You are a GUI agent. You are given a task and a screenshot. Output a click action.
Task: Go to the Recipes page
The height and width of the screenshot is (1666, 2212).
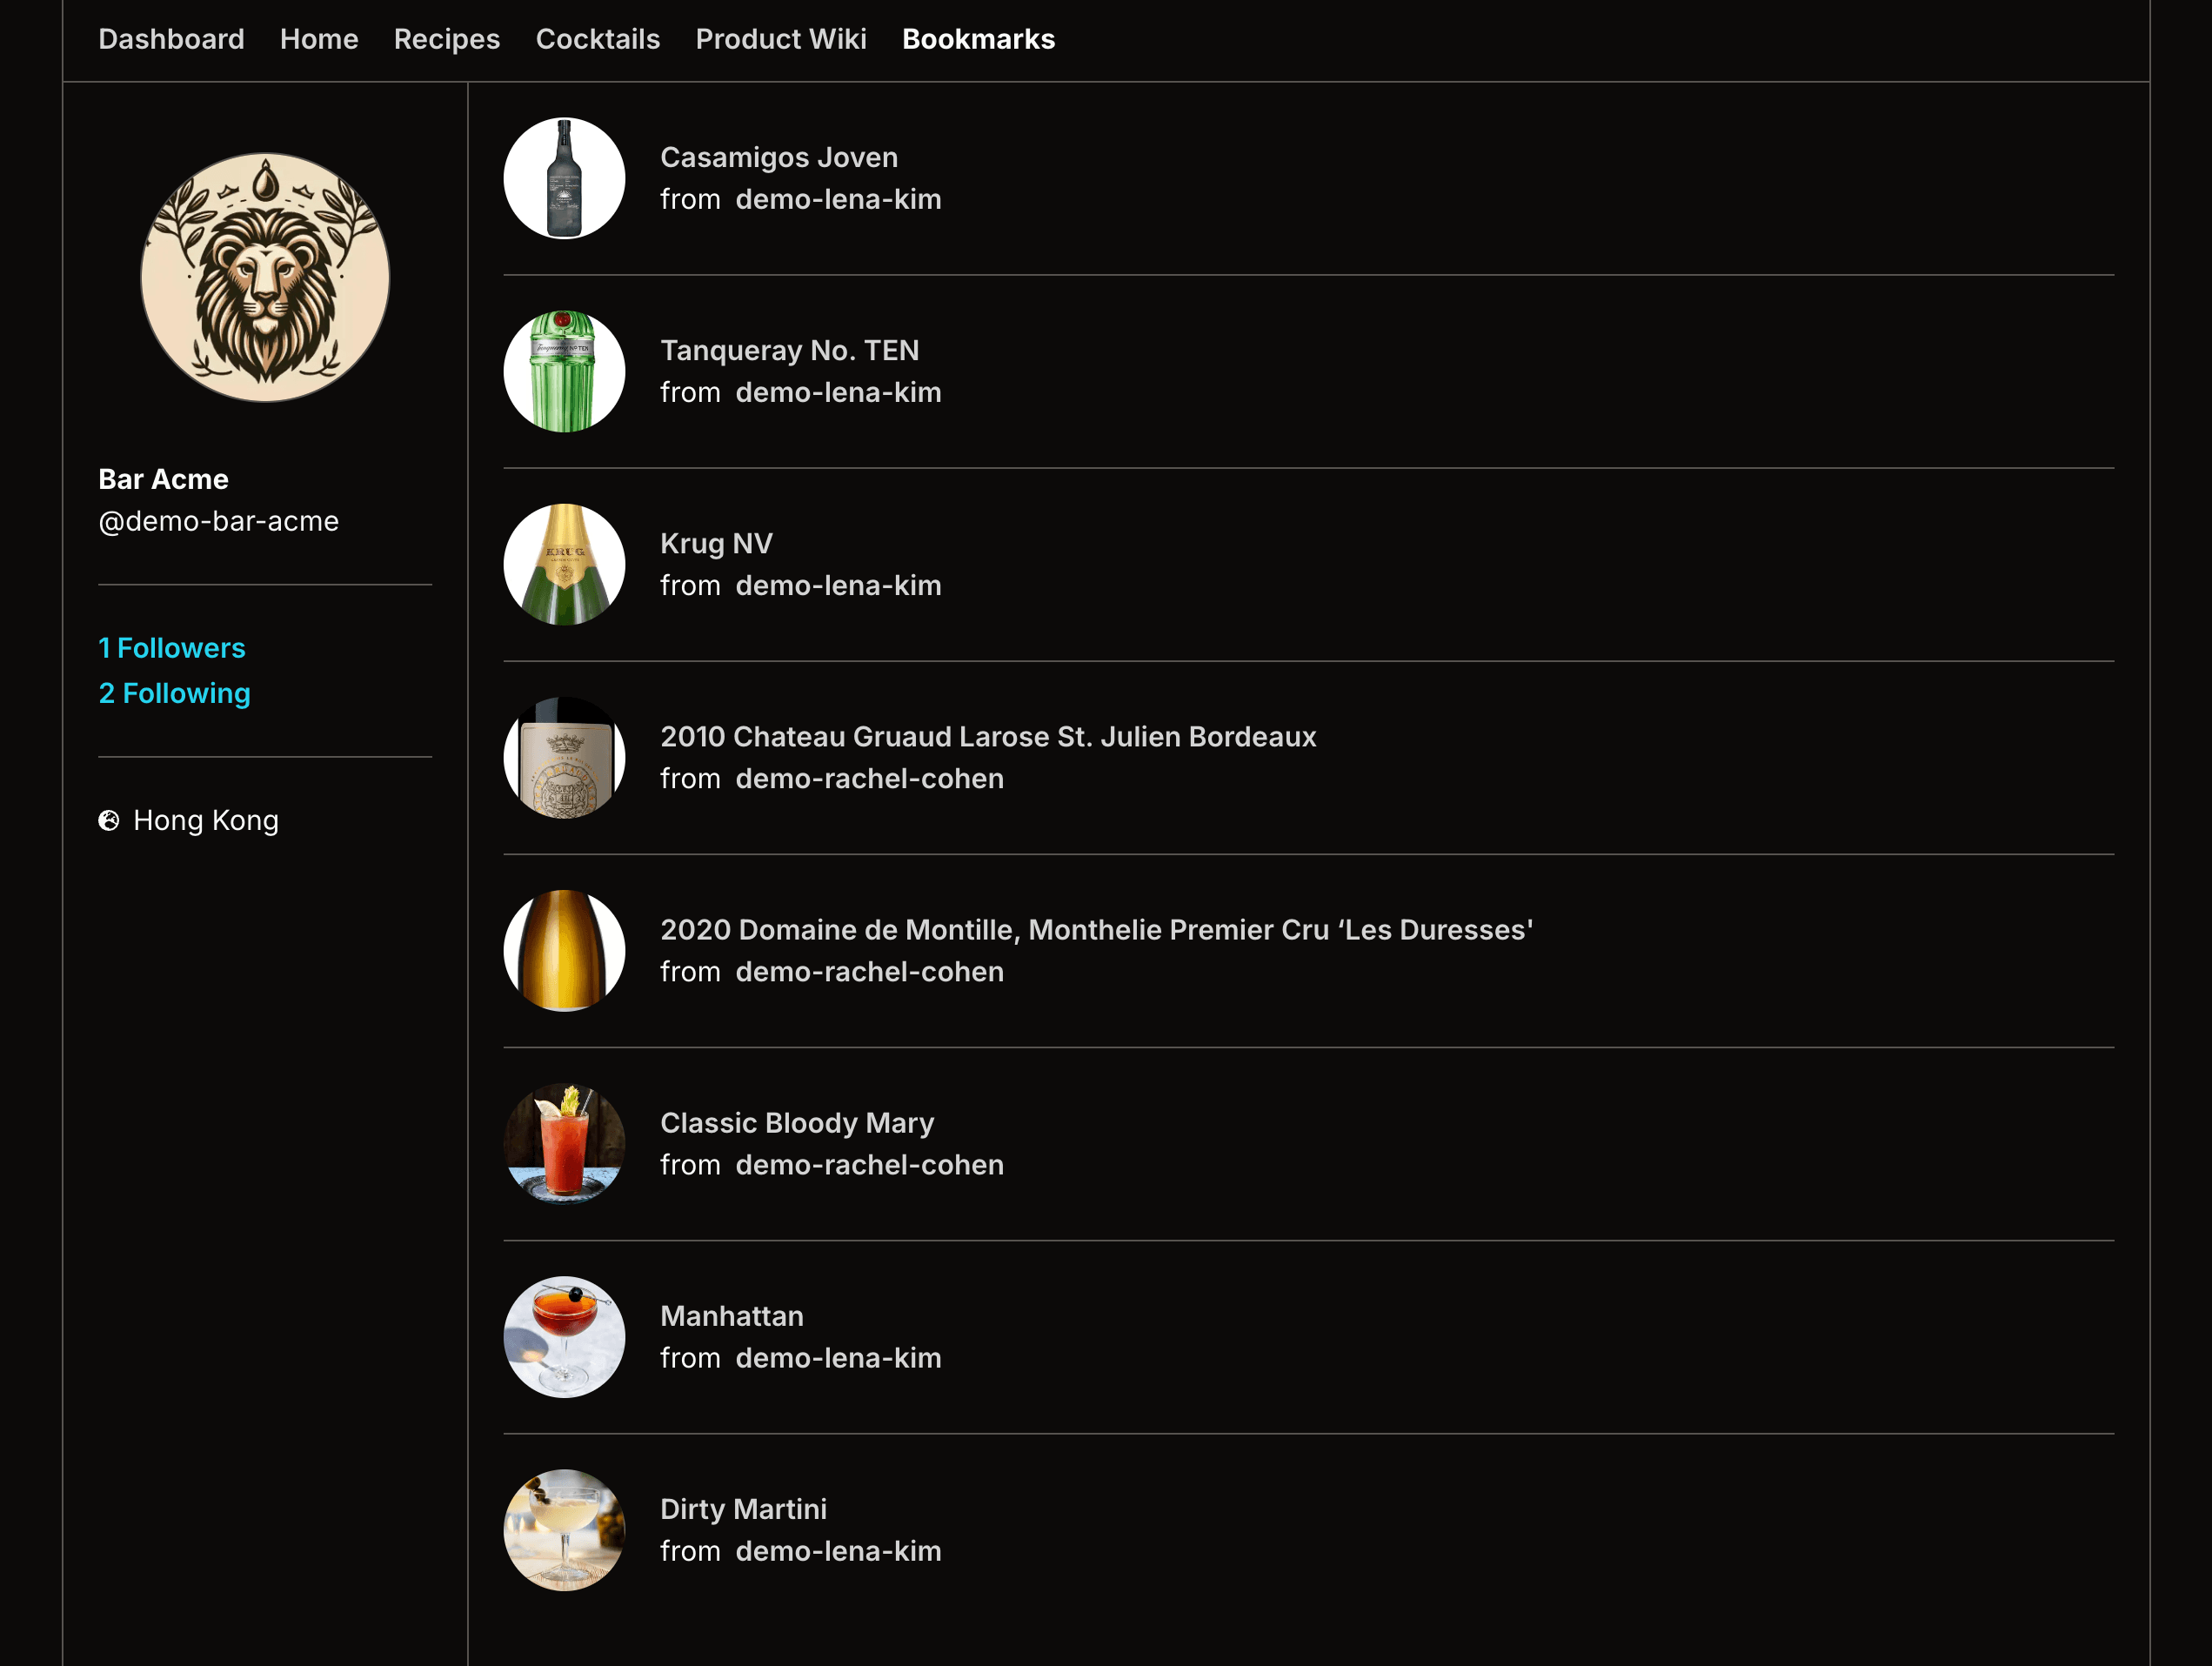coord(446,39)
